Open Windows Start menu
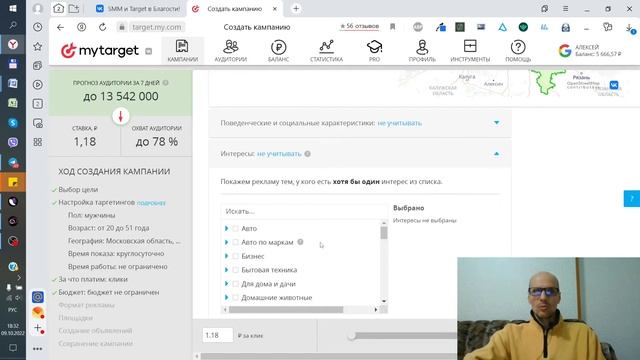The image size is (640, 360). (13, 8)
